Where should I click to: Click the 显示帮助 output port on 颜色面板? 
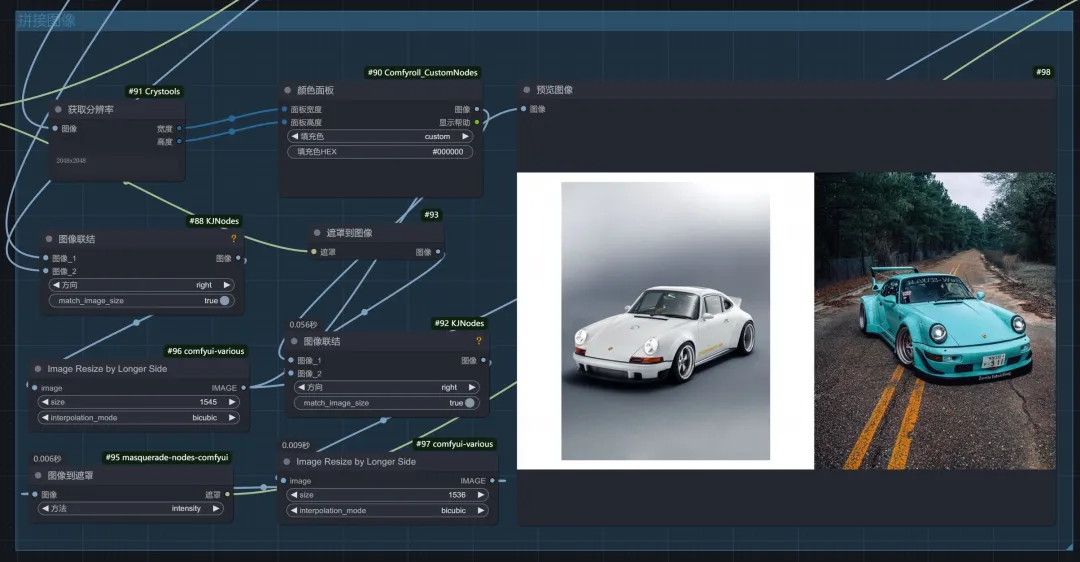tap(477, 122)
